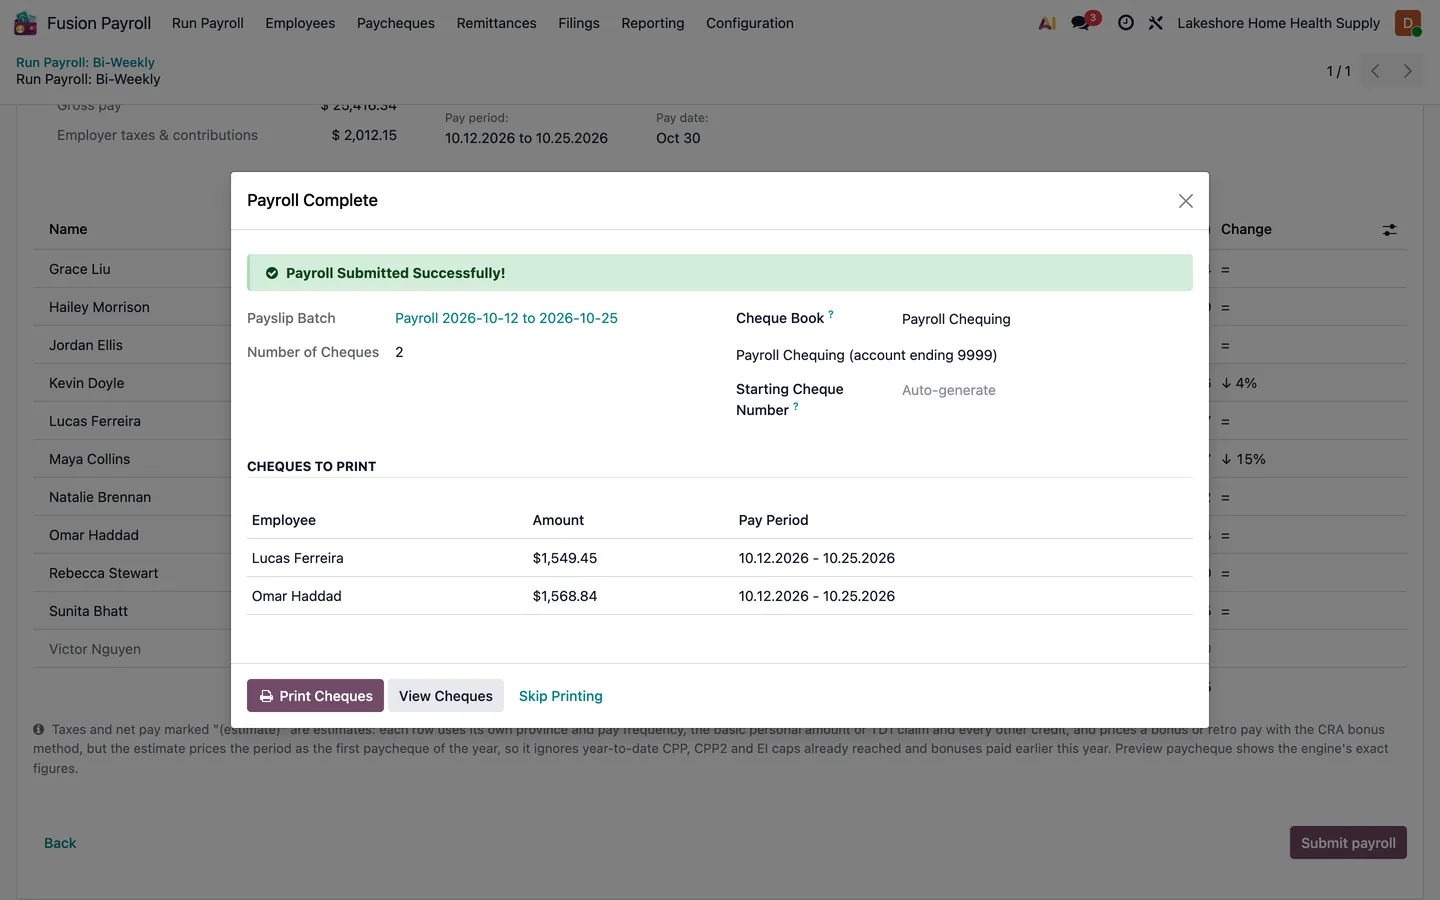Open the Employees menu

[300, 23]
